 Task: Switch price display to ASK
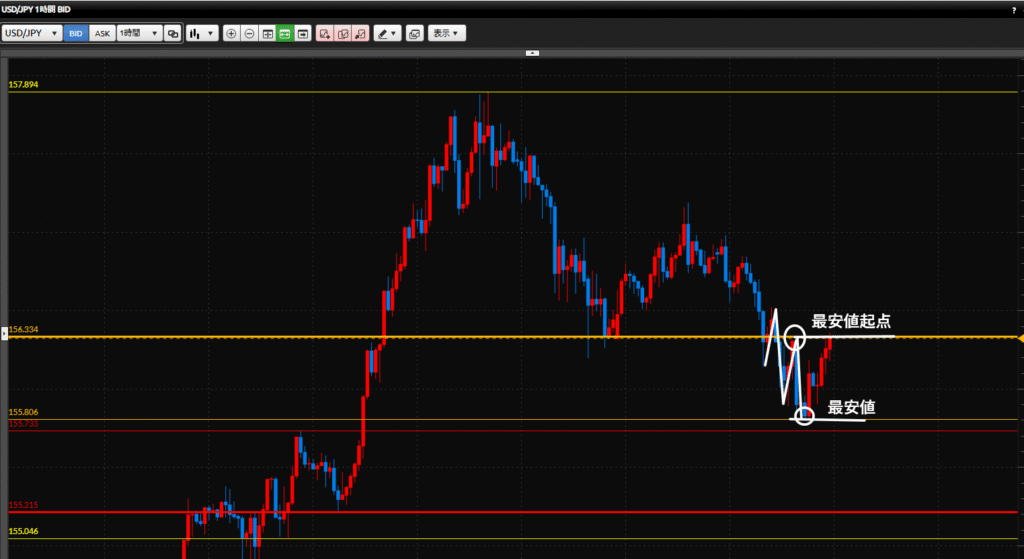[102, 33]
